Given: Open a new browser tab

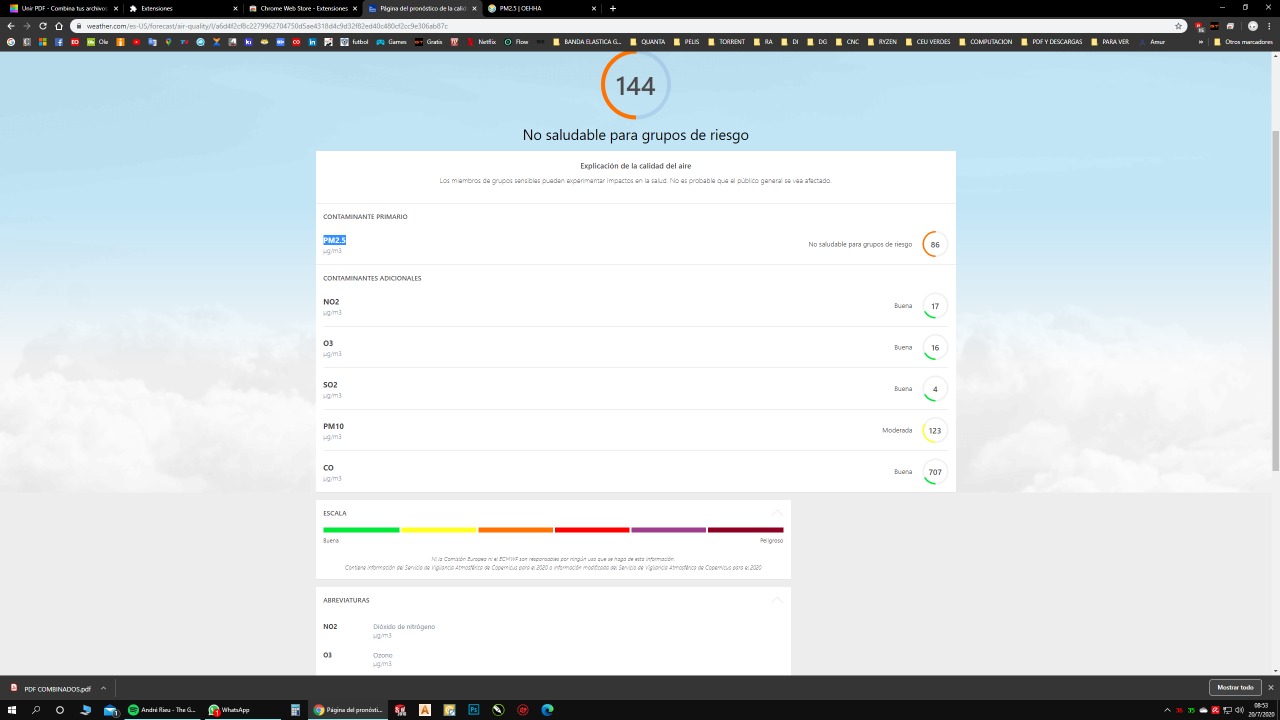Looking at the screenshot, I should (x=613, y=8).
